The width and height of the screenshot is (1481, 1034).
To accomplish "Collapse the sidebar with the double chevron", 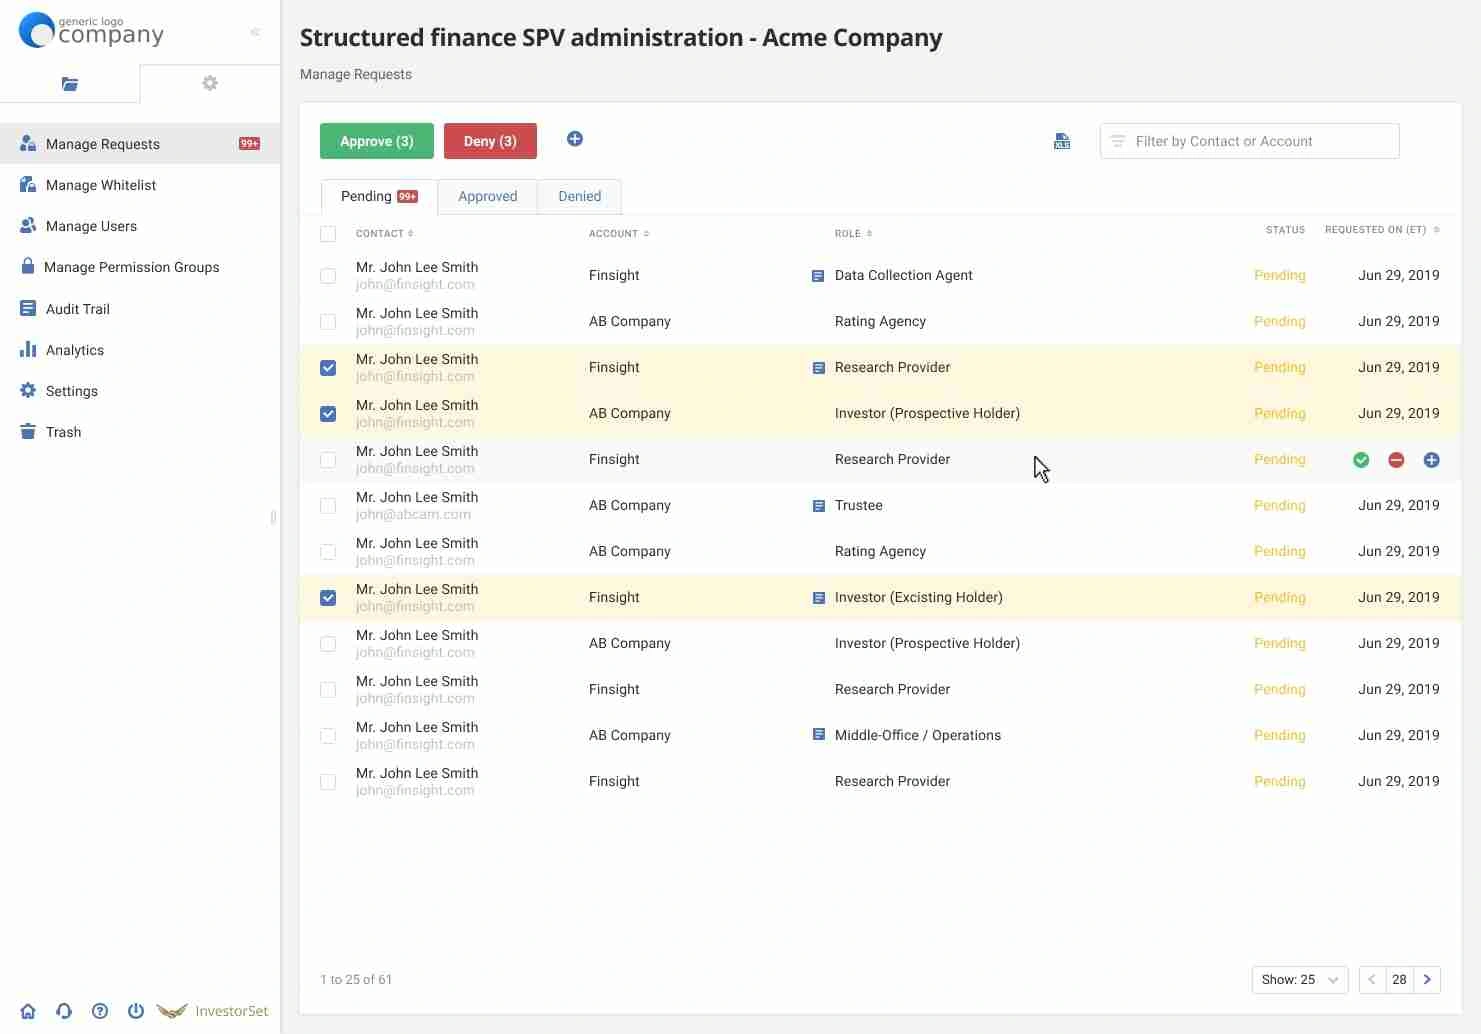I will [x=255, y=32].
